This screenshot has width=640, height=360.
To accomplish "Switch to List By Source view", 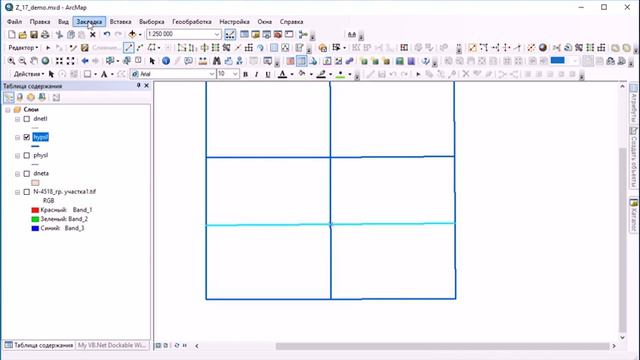I will tap(20, 98).
